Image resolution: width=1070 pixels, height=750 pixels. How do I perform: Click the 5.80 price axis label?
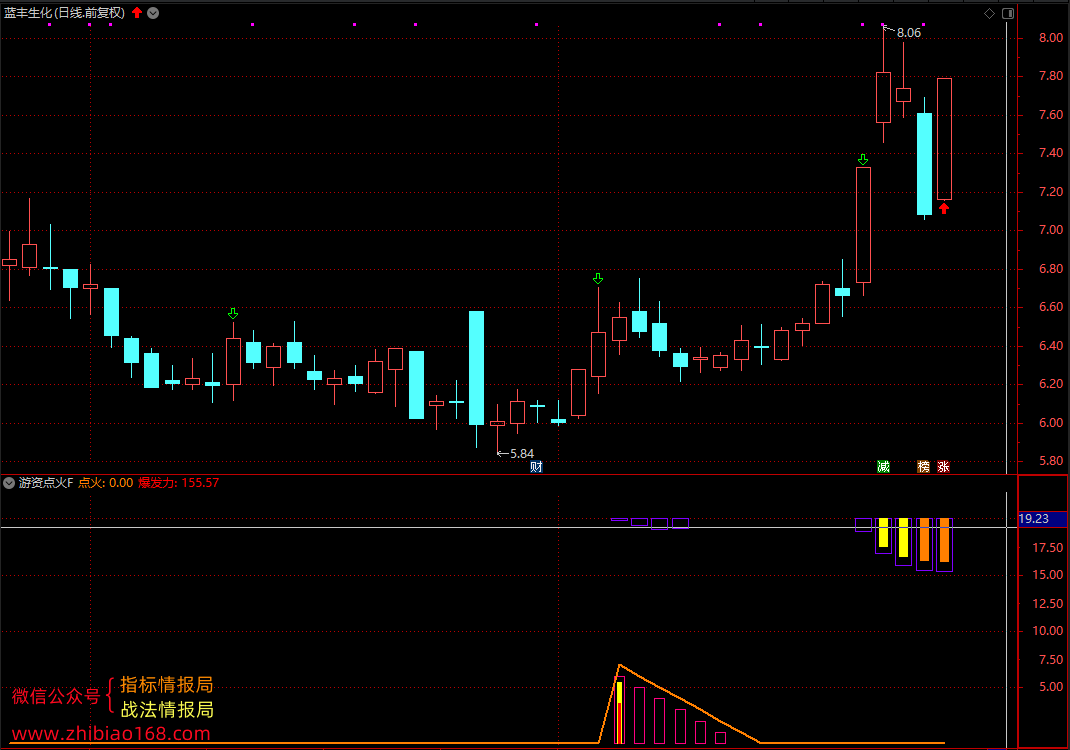coord(1051,462)
